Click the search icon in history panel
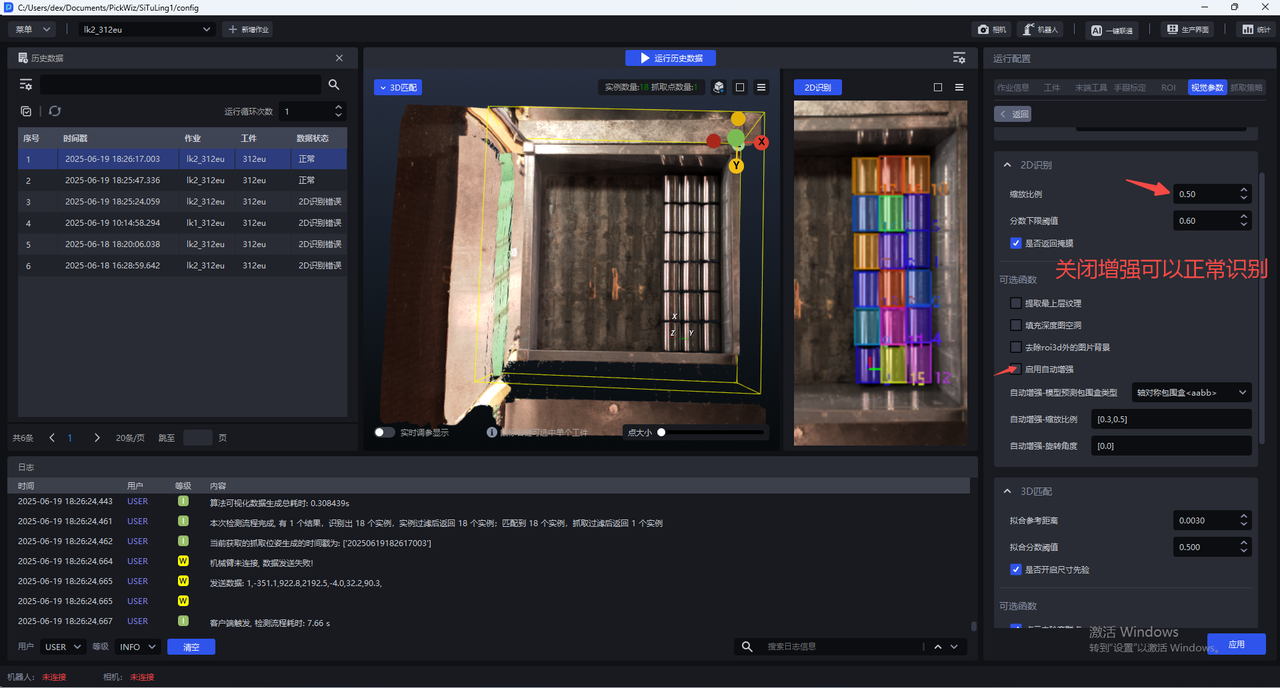The image size is (1280, 688). [x=334, y=85]
